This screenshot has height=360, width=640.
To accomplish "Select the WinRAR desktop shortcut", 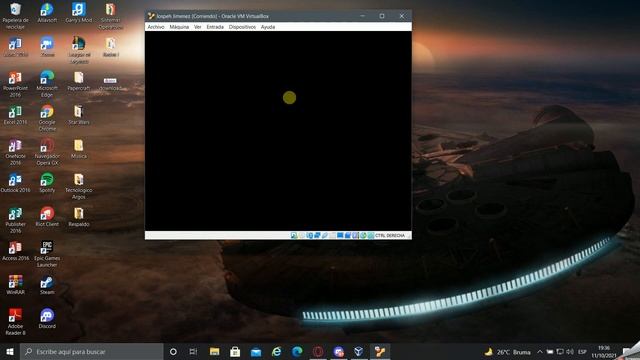I will click(x=15, y=284).
